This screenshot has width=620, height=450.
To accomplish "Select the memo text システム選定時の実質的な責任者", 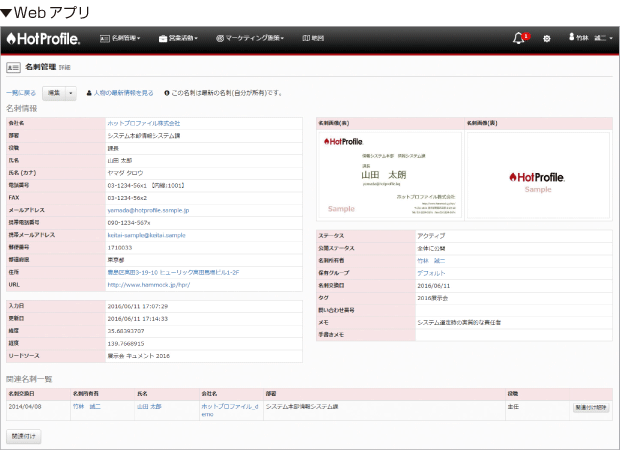I will (x=459, y=323).
